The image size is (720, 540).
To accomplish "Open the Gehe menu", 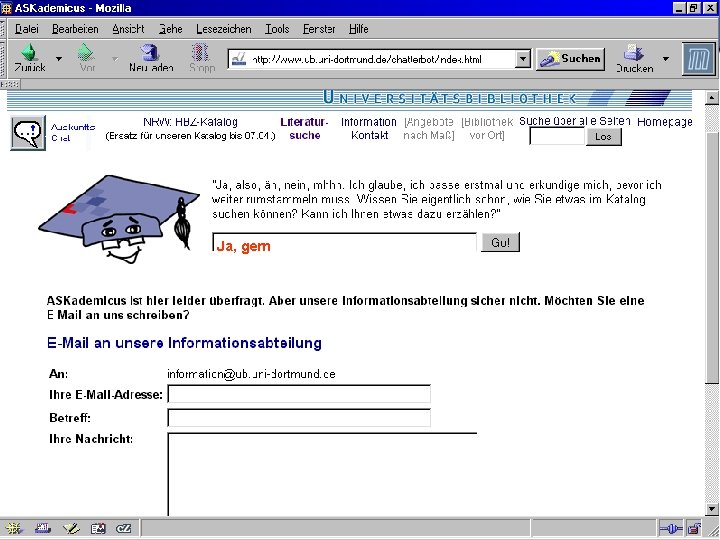I will 170,29.
